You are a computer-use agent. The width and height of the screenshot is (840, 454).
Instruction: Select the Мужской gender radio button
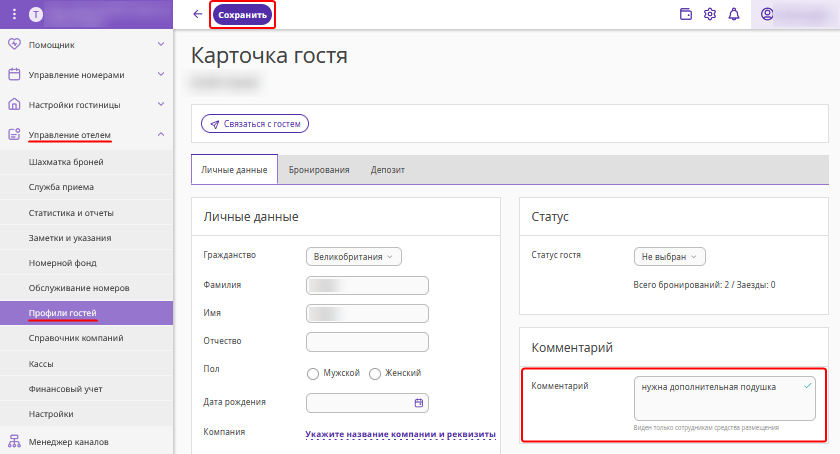pyautogui.click(x=313, y=373)
